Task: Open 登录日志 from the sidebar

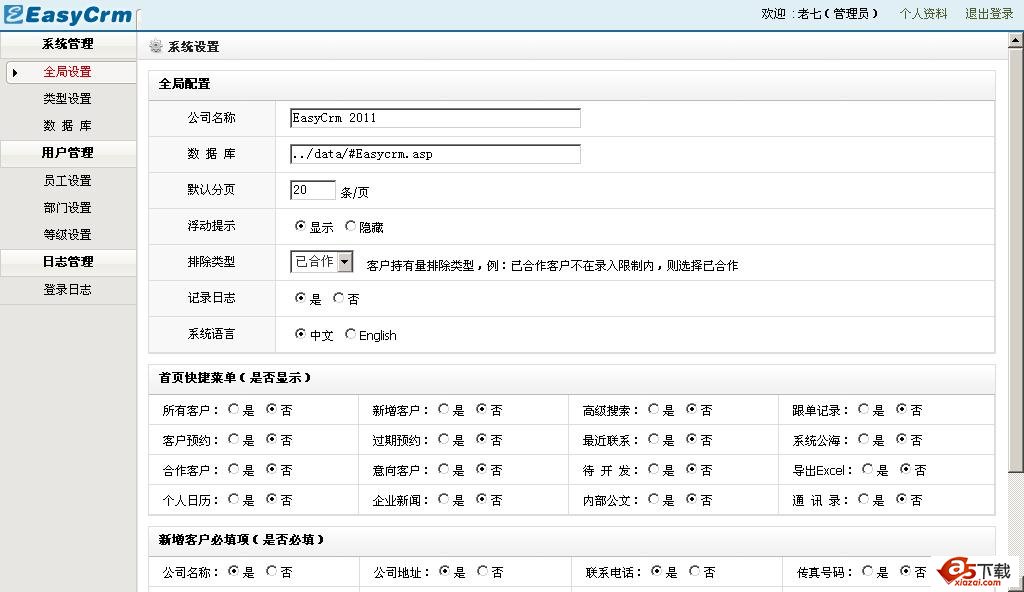Action: [x=68, y=290]
